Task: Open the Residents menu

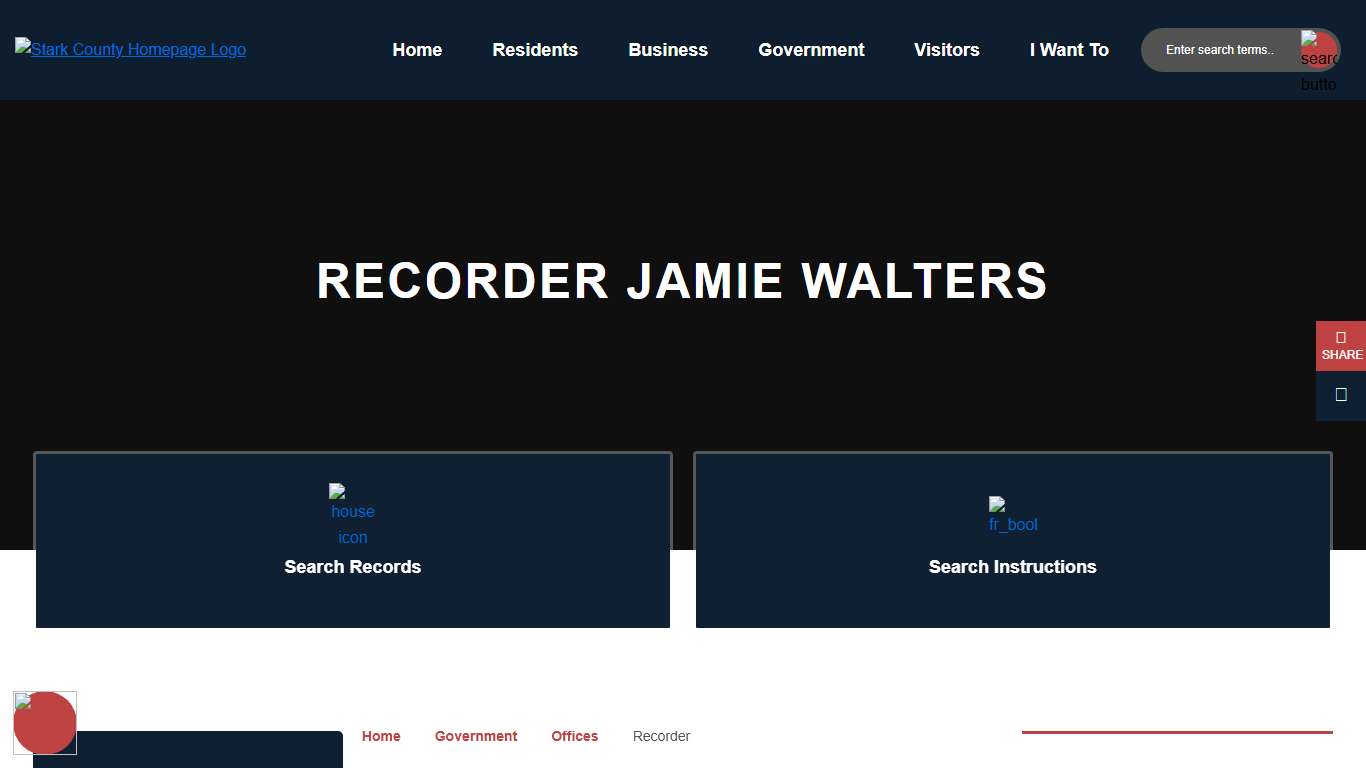Action: point(535,50)
